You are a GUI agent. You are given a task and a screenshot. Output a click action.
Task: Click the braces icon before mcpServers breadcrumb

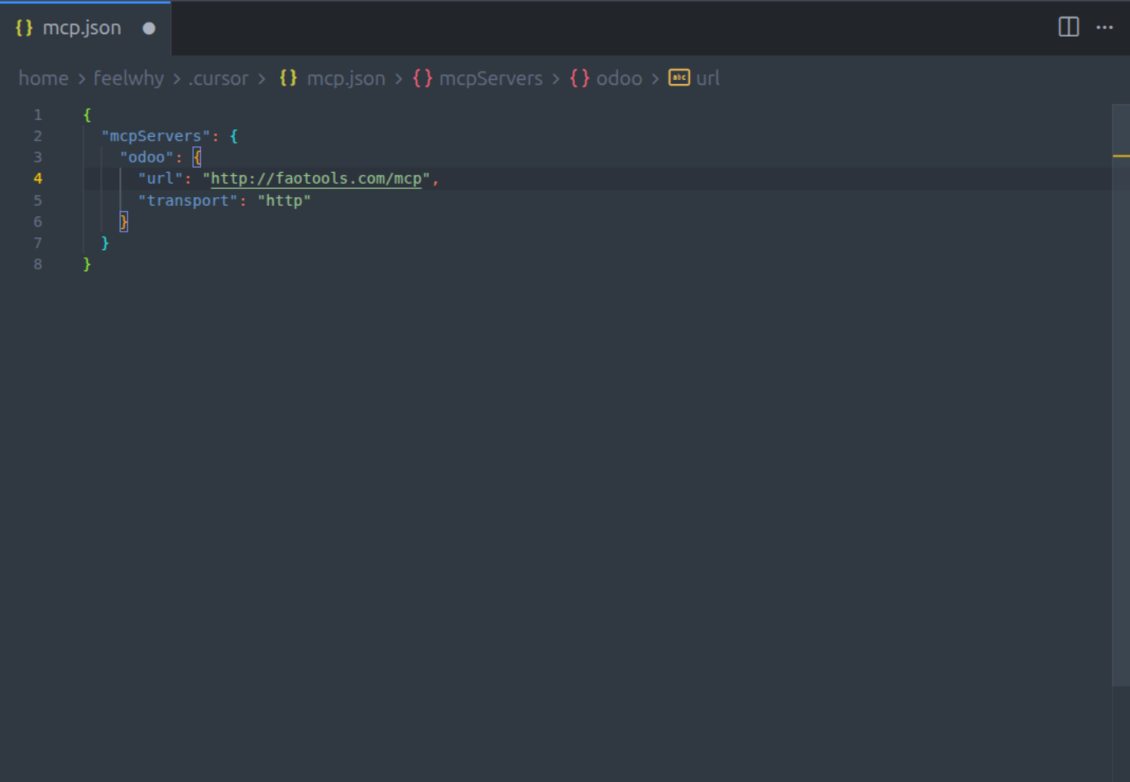pyautogui.click(x=421, y=78)
